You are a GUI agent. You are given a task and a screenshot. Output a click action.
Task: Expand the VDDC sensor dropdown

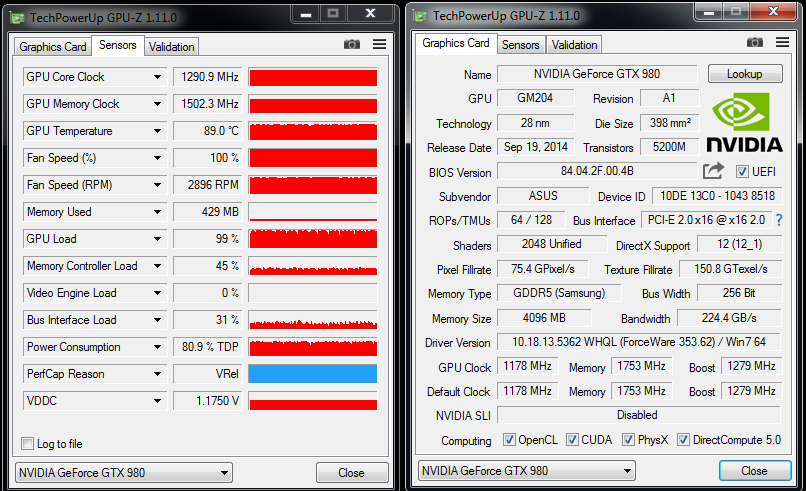(x=157, y=401)
